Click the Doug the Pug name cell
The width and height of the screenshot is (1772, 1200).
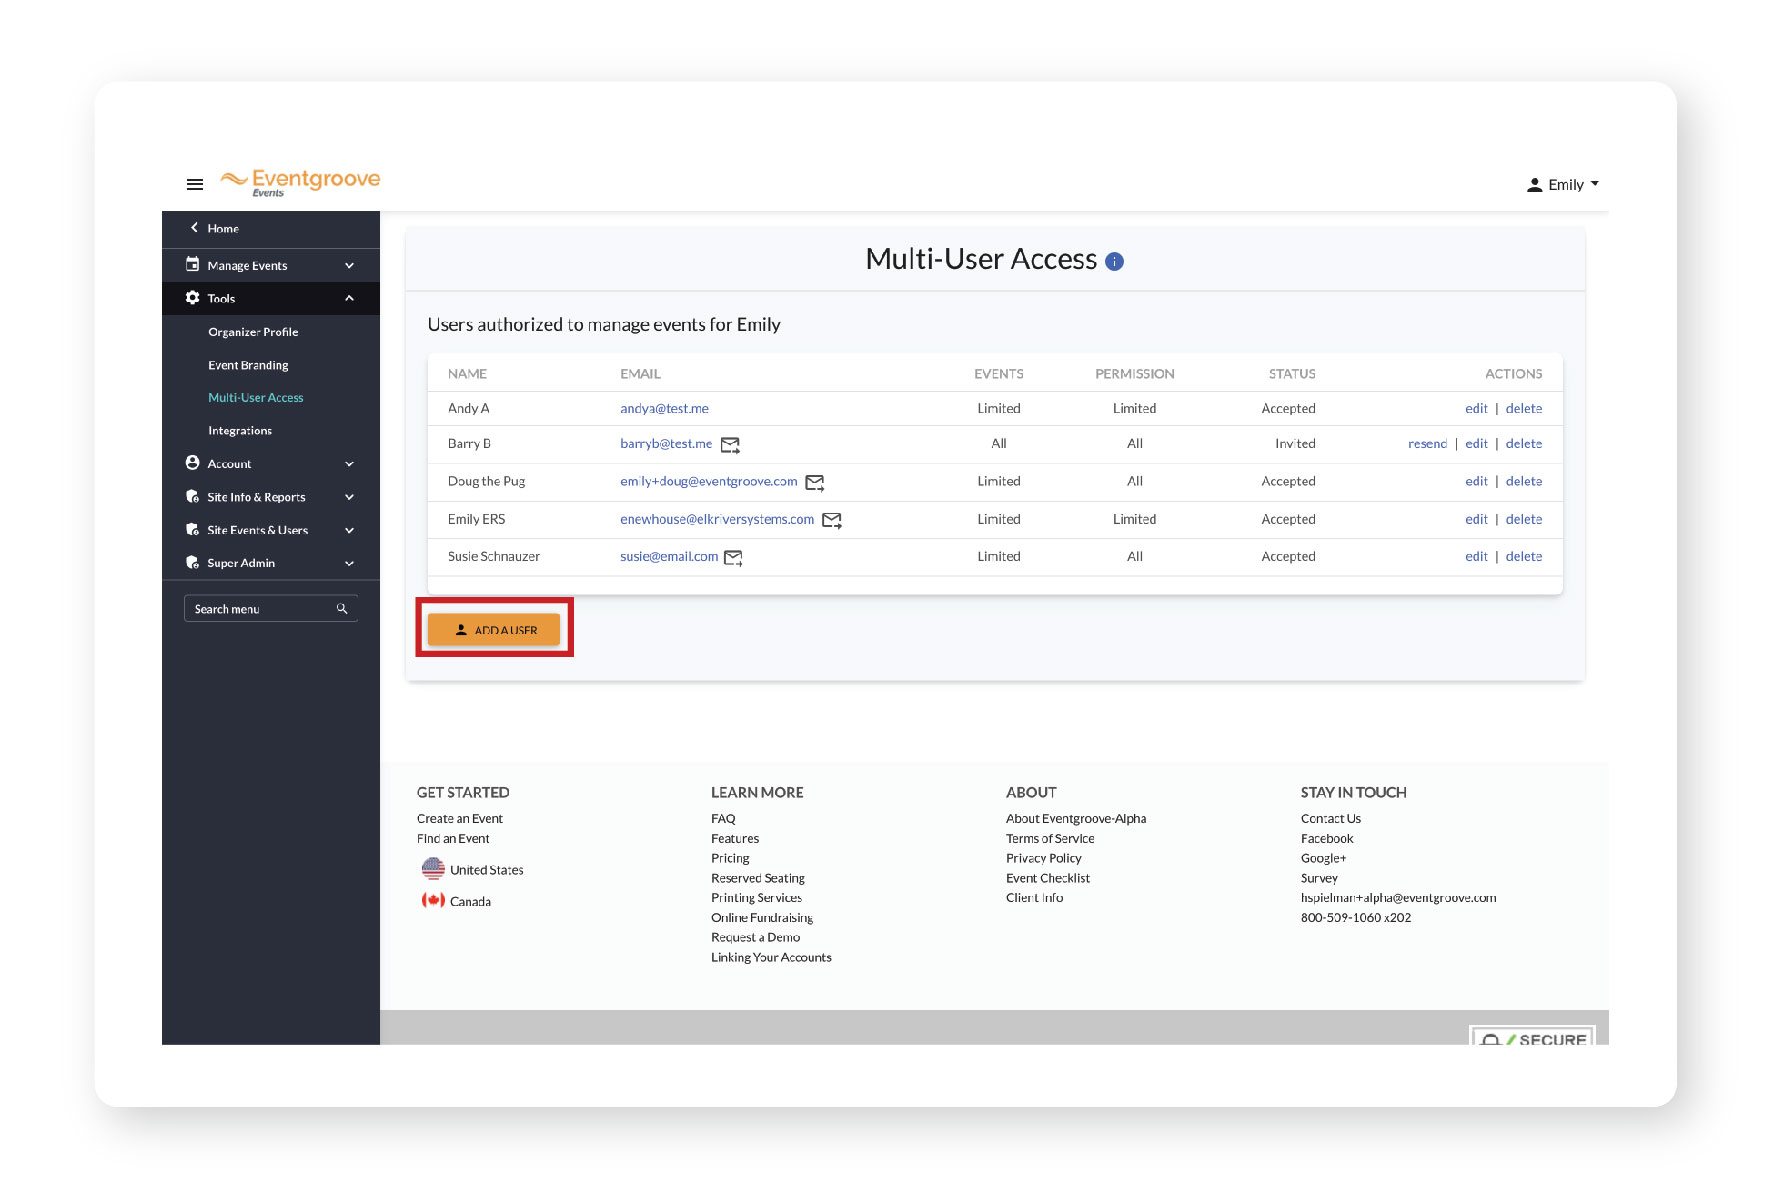486,482
